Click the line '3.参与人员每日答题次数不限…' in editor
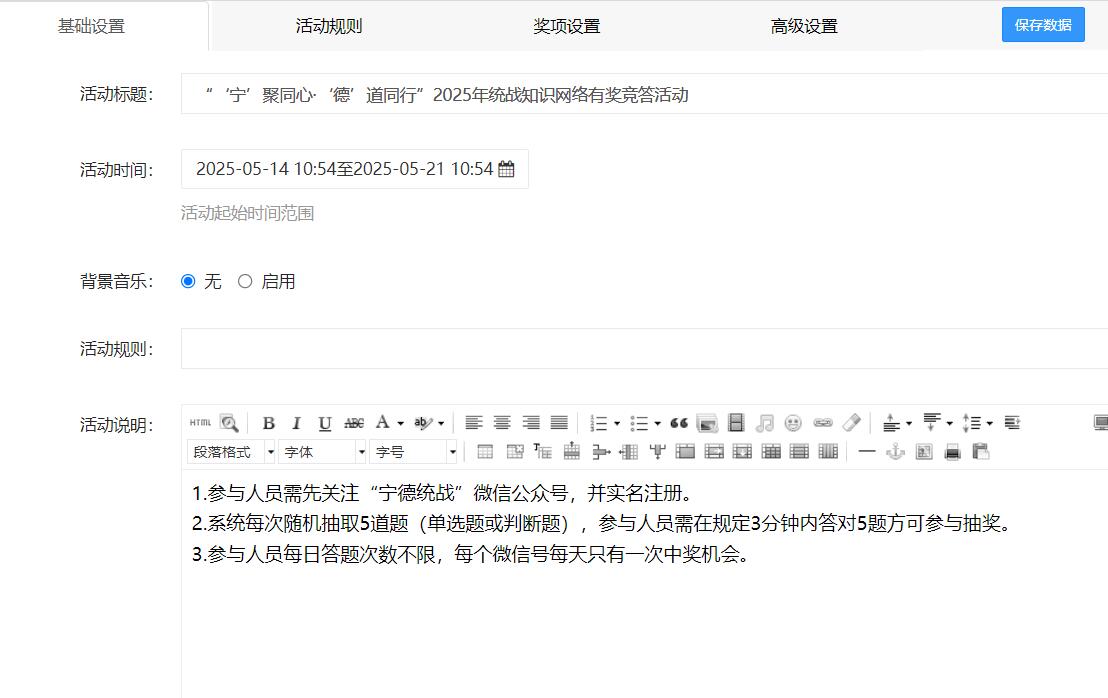The width and height of the screenshot is (1108, 698). pos(472,554)
